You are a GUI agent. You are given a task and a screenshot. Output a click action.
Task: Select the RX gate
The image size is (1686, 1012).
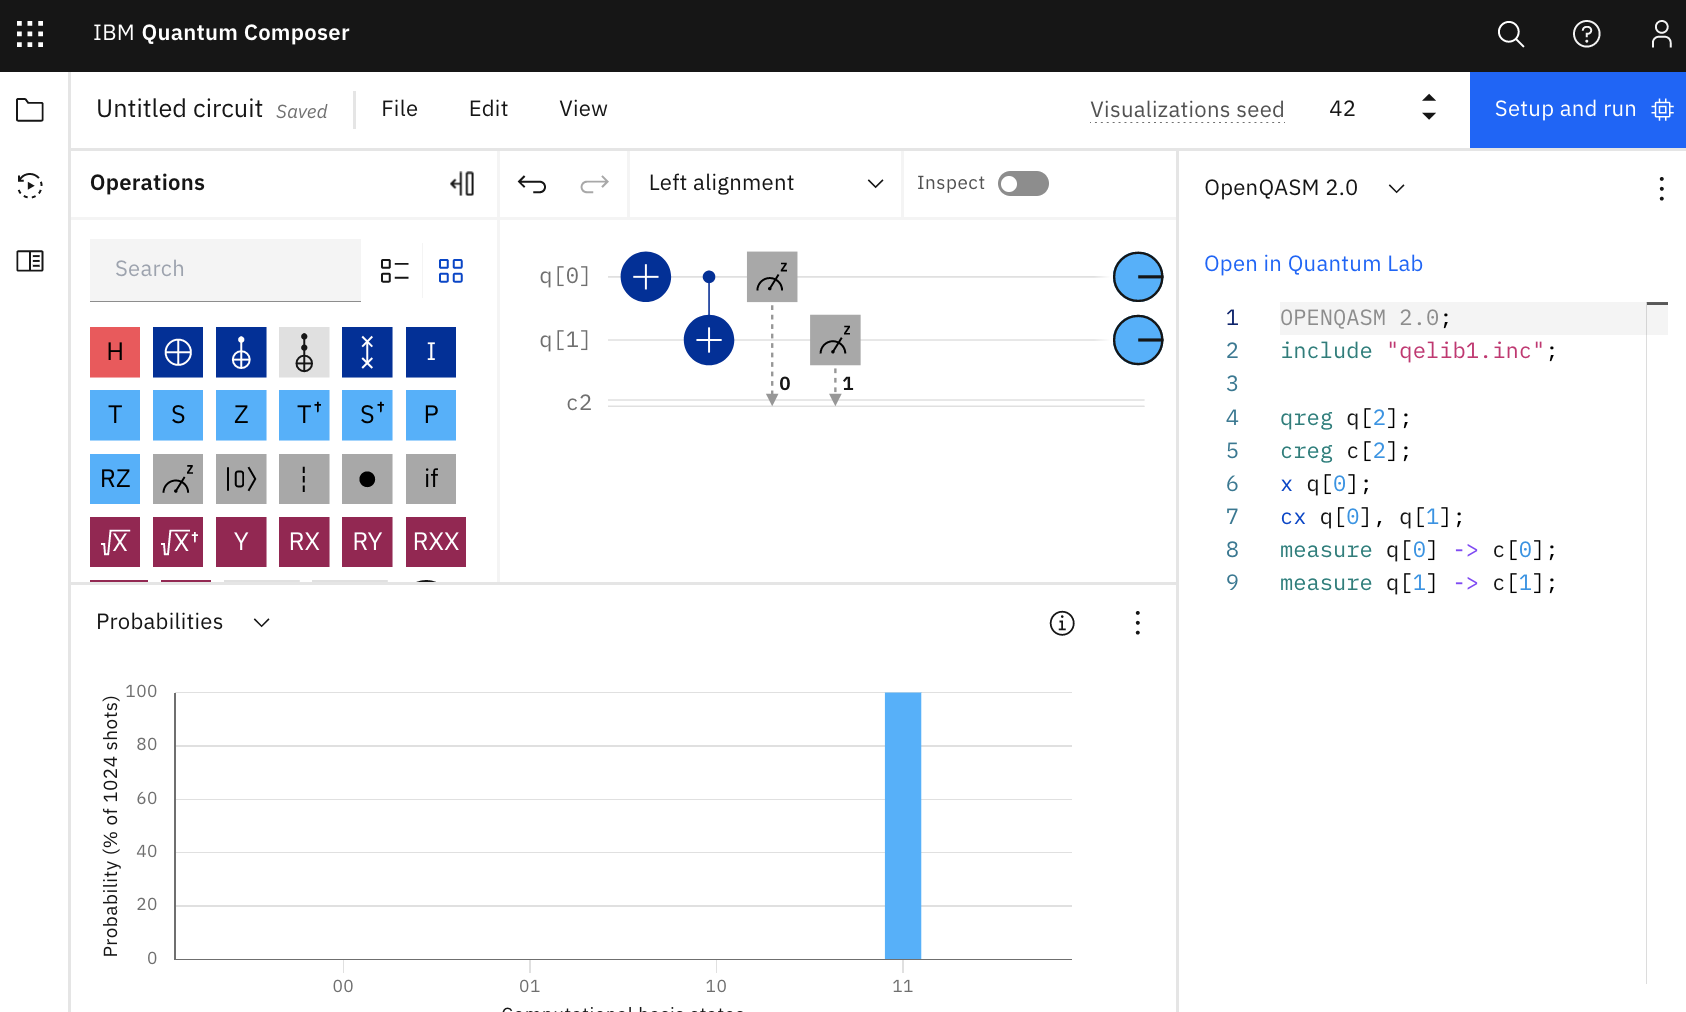click(x=304, y=542)
